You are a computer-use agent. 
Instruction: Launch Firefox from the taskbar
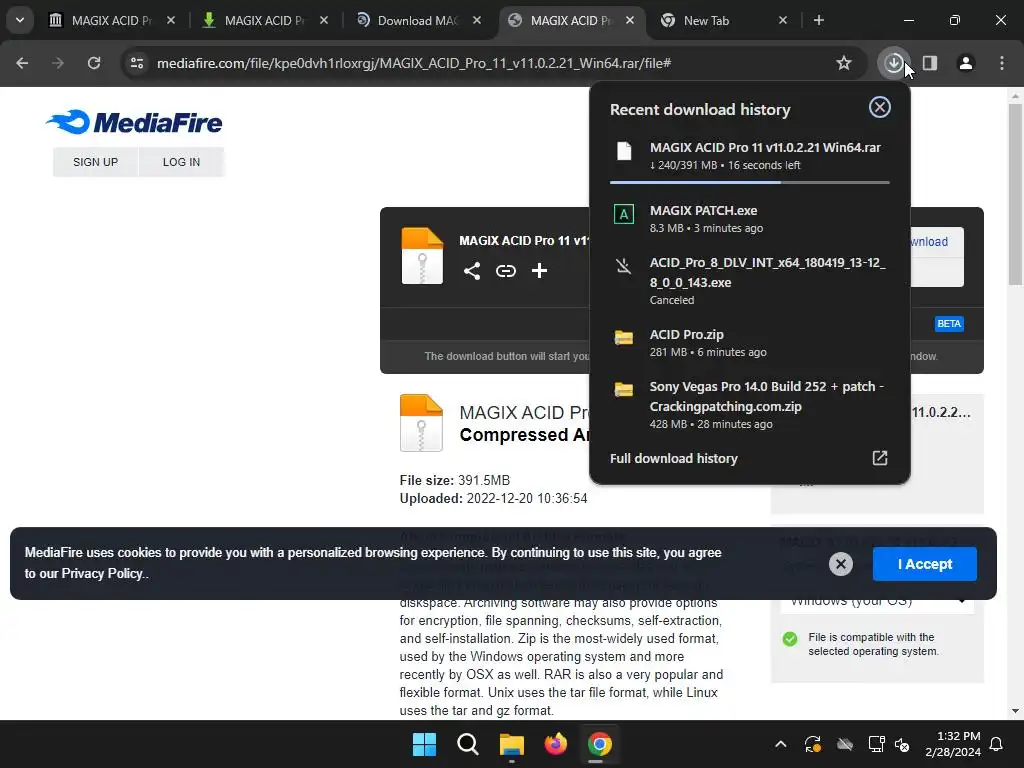tap(555, 744)
